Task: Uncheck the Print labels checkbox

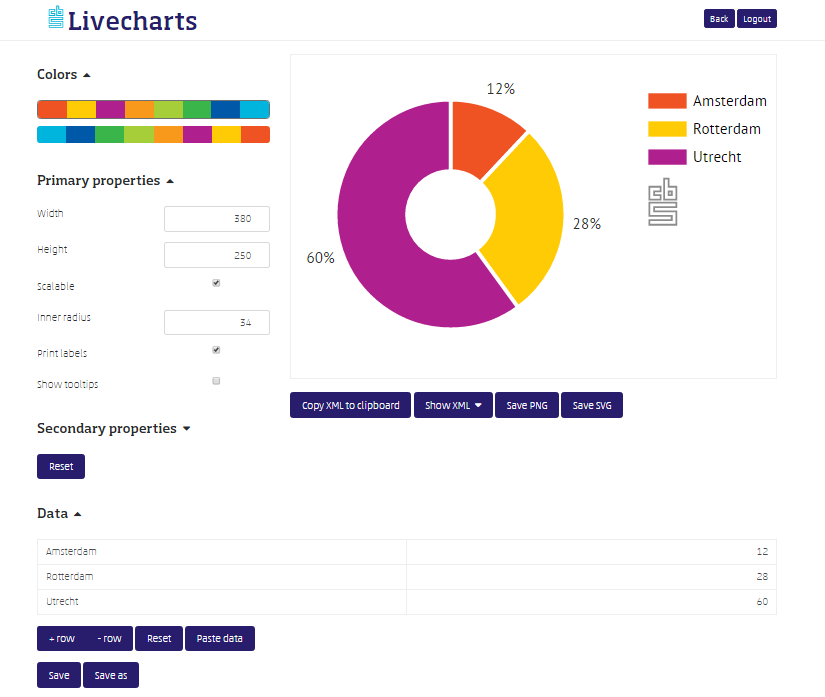Action: (x=216, y=350)
